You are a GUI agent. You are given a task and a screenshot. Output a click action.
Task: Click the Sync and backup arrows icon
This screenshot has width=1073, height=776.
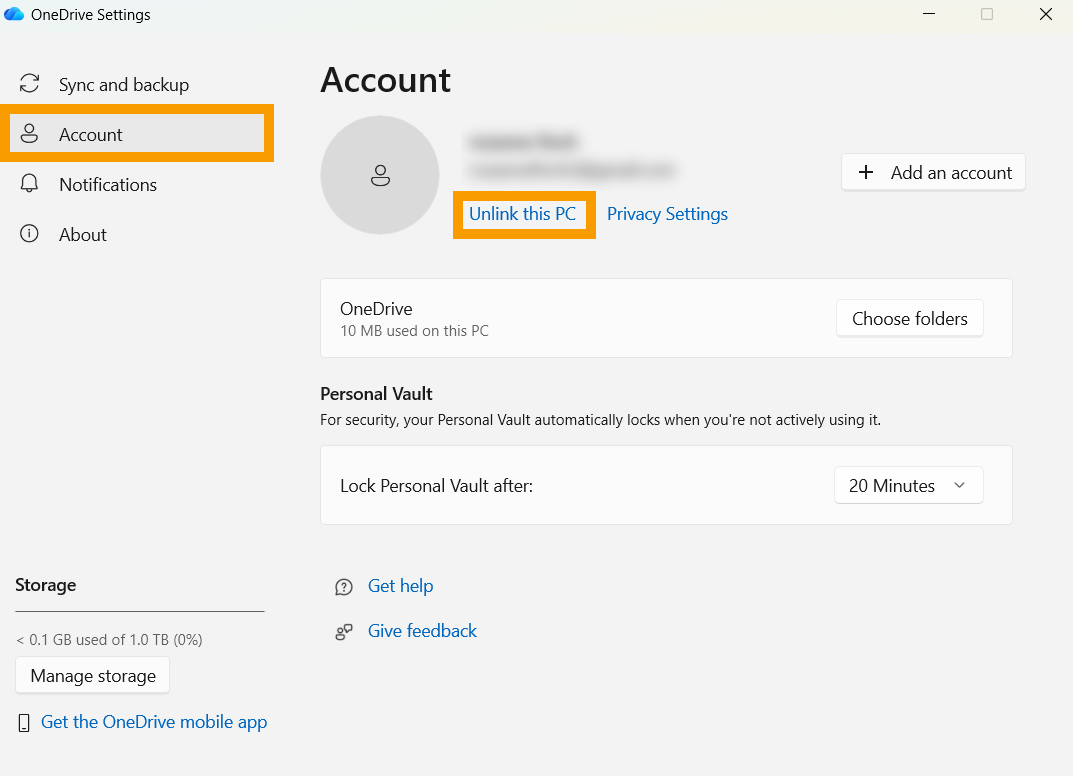pos(30,84)
